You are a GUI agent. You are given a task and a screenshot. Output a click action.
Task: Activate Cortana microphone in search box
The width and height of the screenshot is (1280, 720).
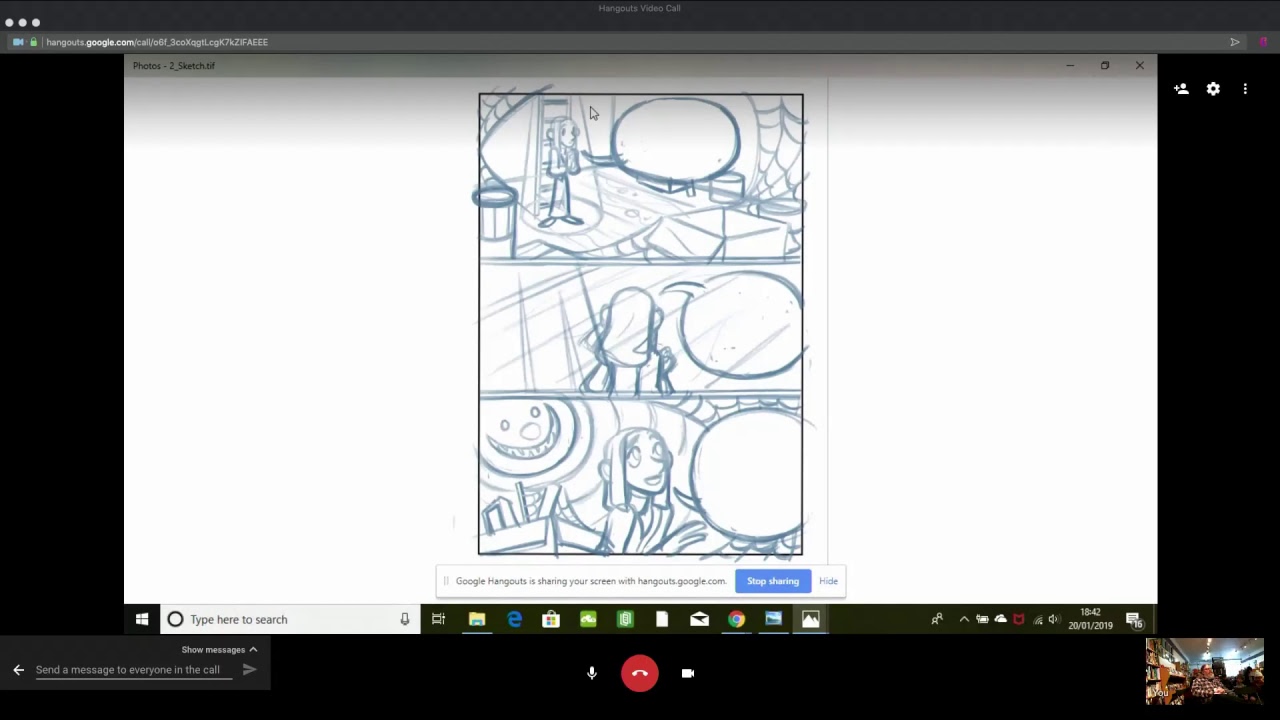(x=404, y=619)
